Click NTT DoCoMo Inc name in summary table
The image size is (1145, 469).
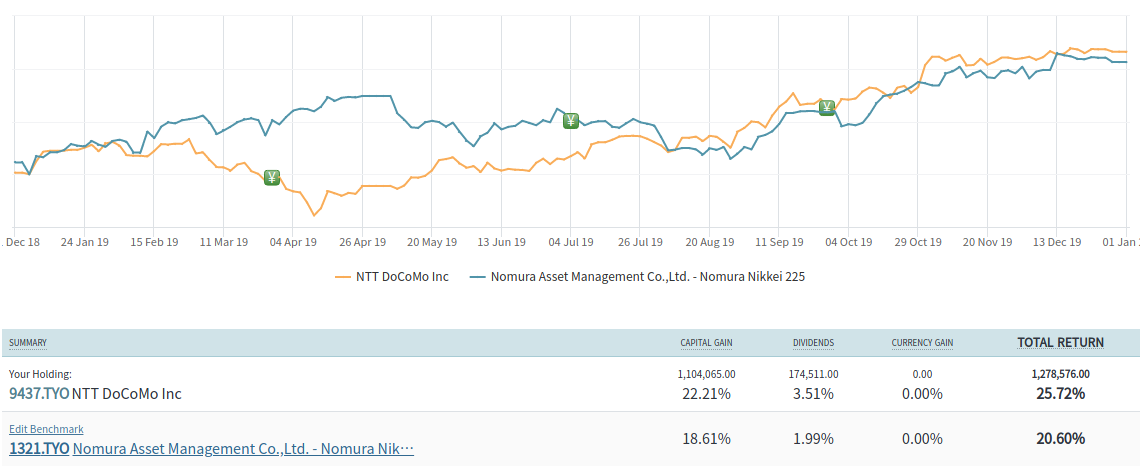click(127, 394)
